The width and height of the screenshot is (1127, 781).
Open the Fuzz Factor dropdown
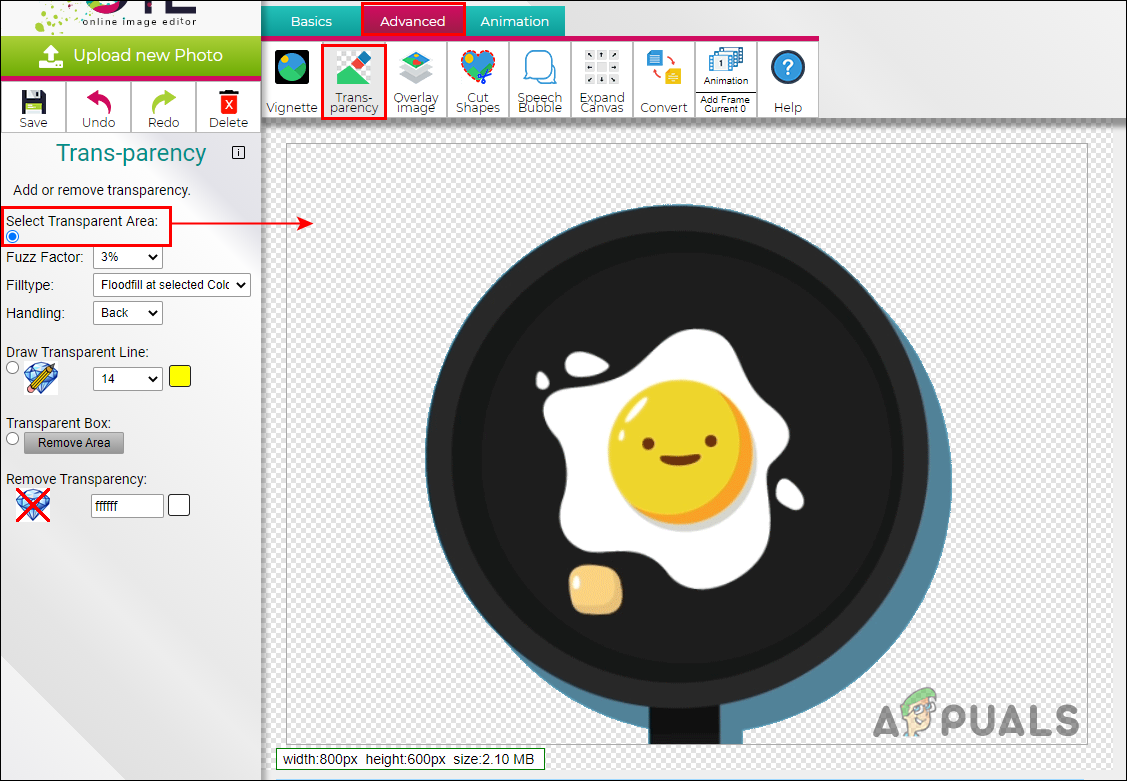tap(128, 257)
